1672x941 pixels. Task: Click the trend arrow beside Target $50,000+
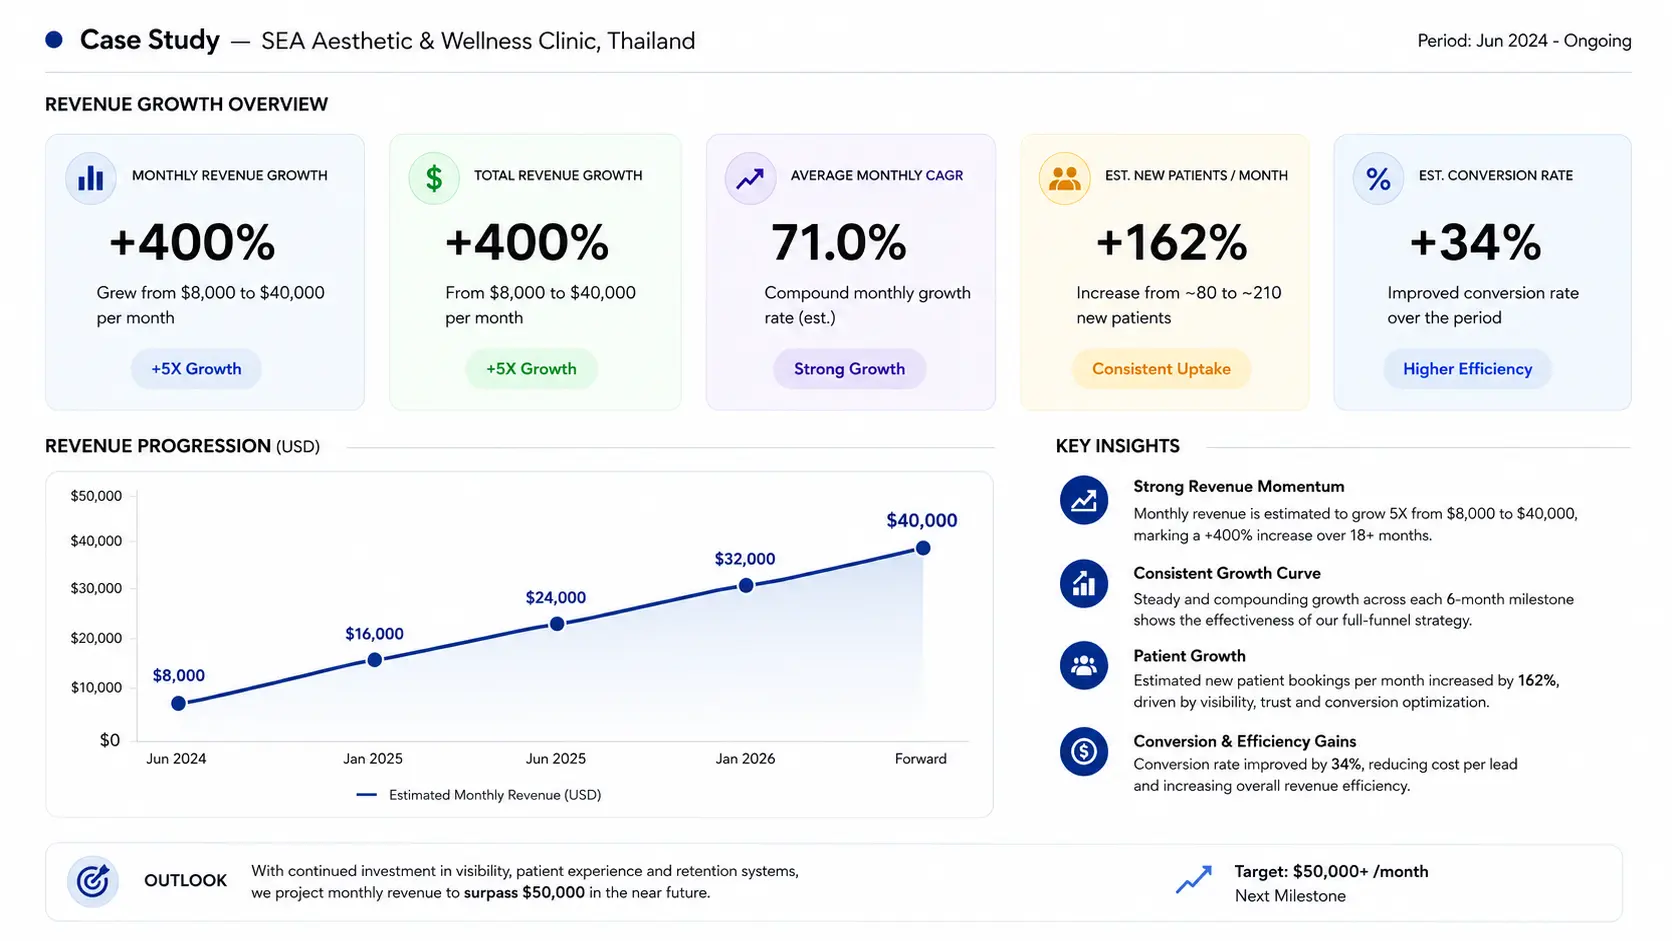coord(1193,880)
